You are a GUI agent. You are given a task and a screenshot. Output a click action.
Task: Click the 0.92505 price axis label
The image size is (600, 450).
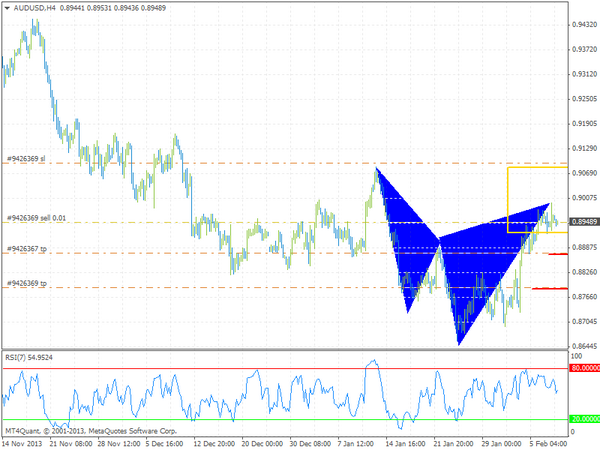coord(584,99)
